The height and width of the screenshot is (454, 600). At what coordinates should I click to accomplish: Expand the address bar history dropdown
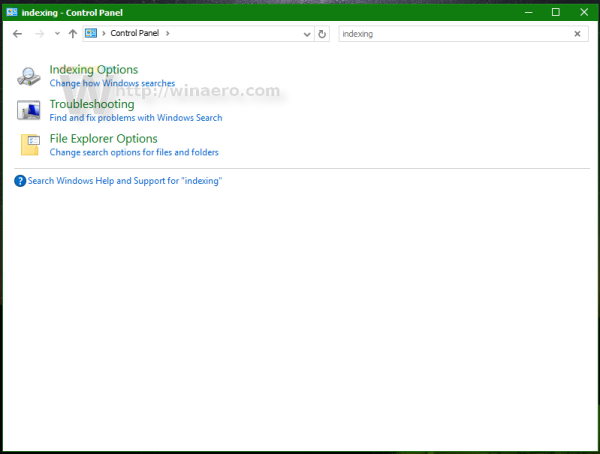[x=307, y=34]
